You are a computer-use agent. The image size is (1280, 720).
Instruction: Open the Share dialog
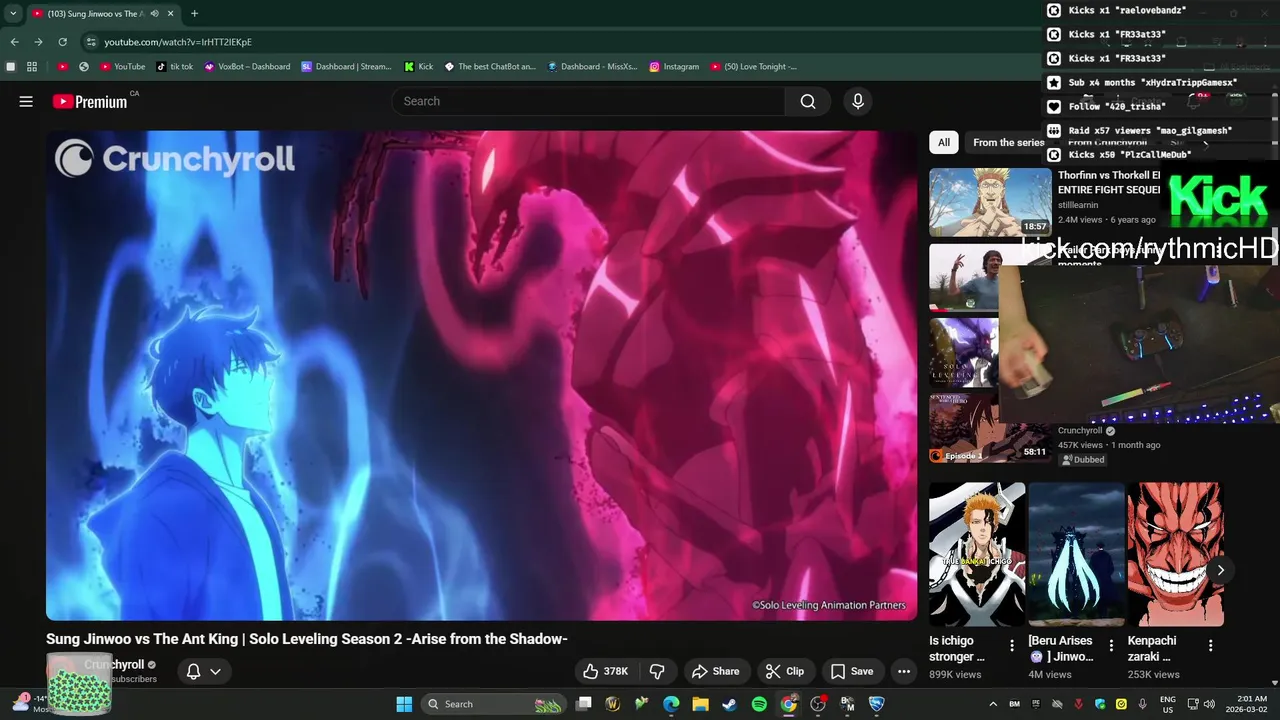point(715,671)
